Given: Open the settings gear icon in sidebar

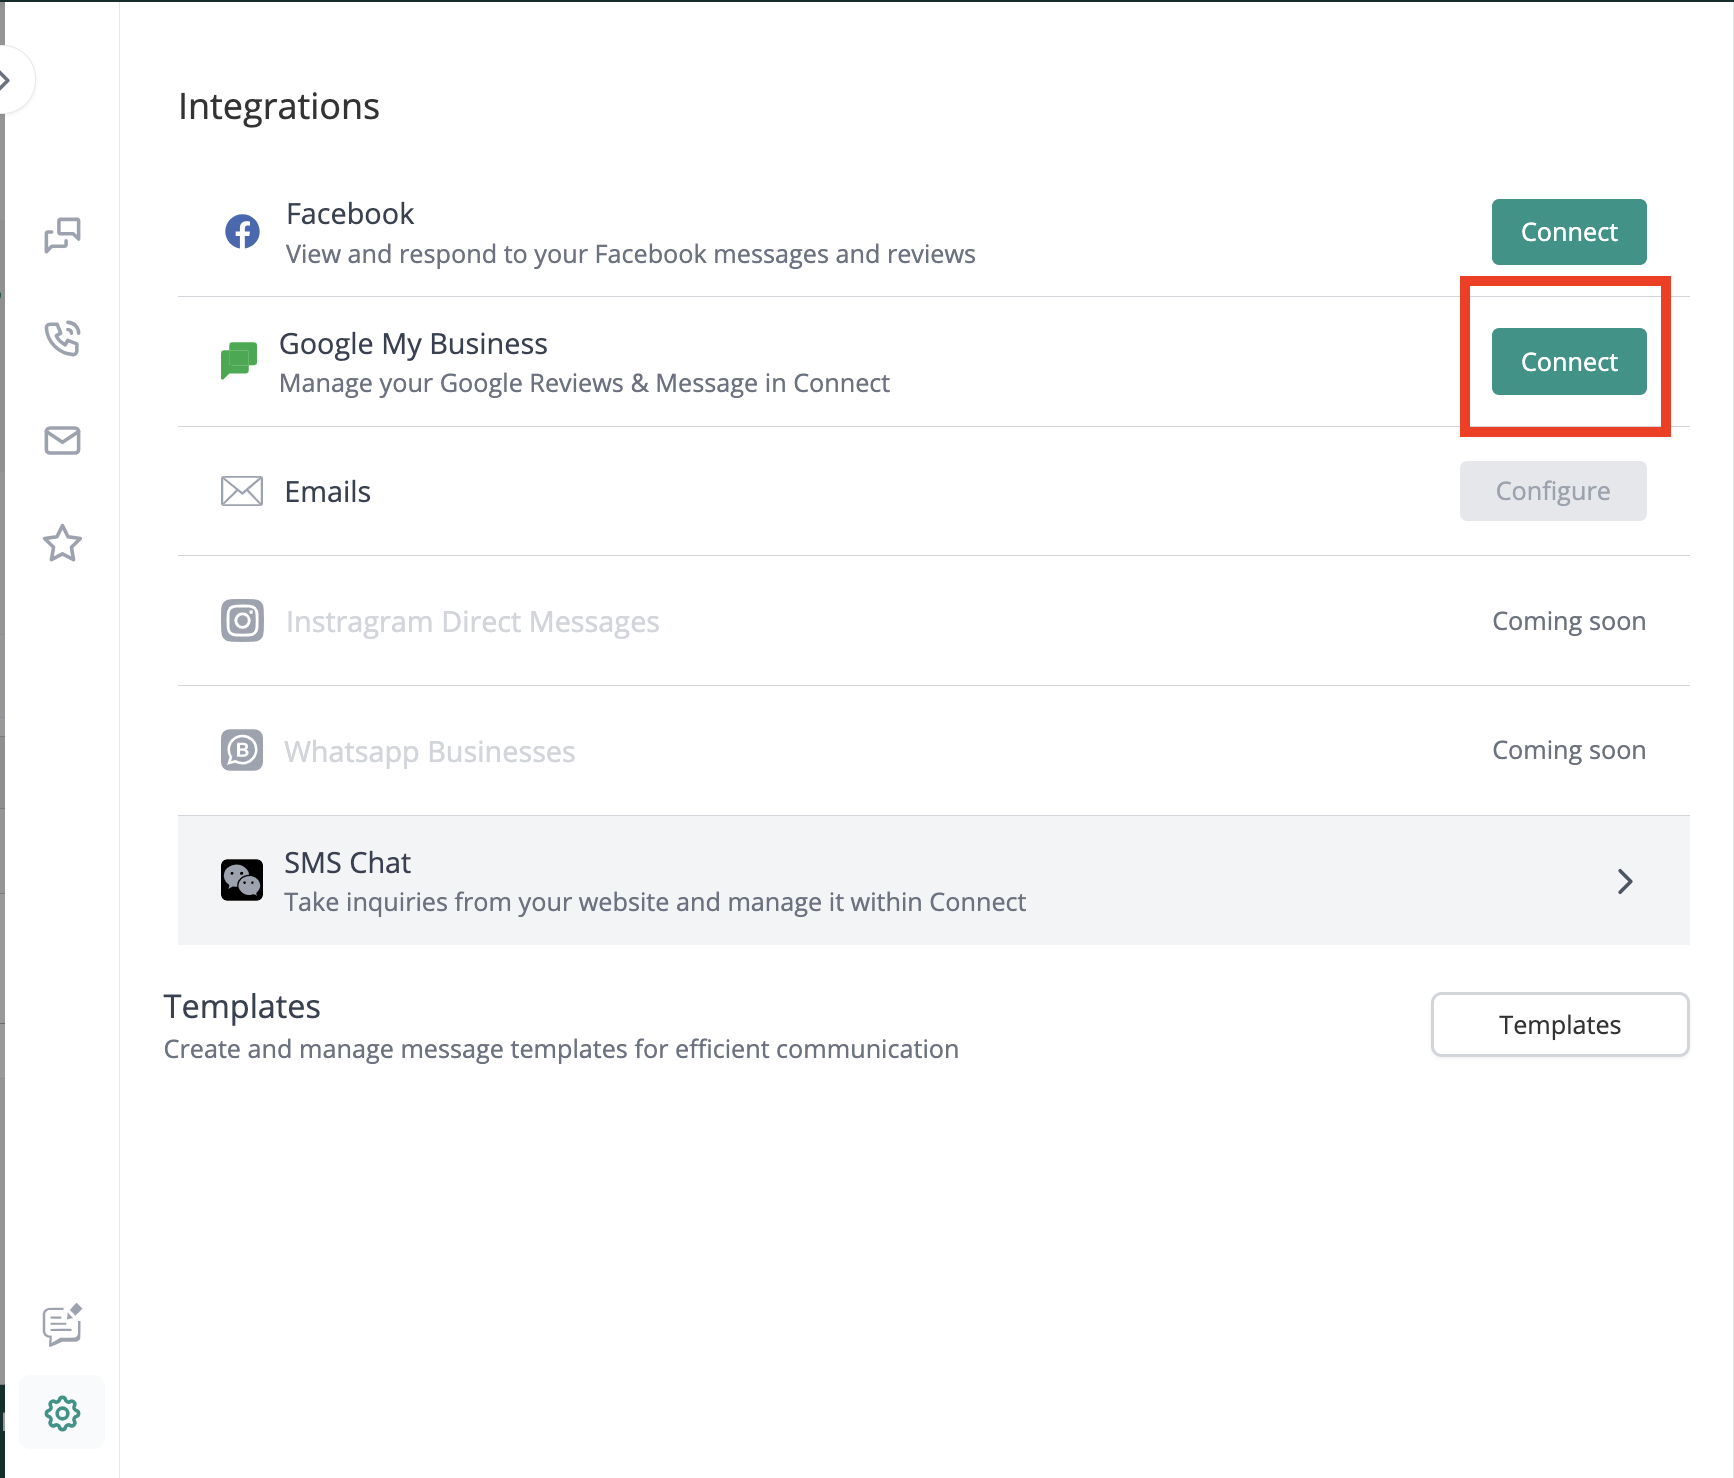Looking at the screenshot, I should pyautogui.click(x=62, y=1413).
